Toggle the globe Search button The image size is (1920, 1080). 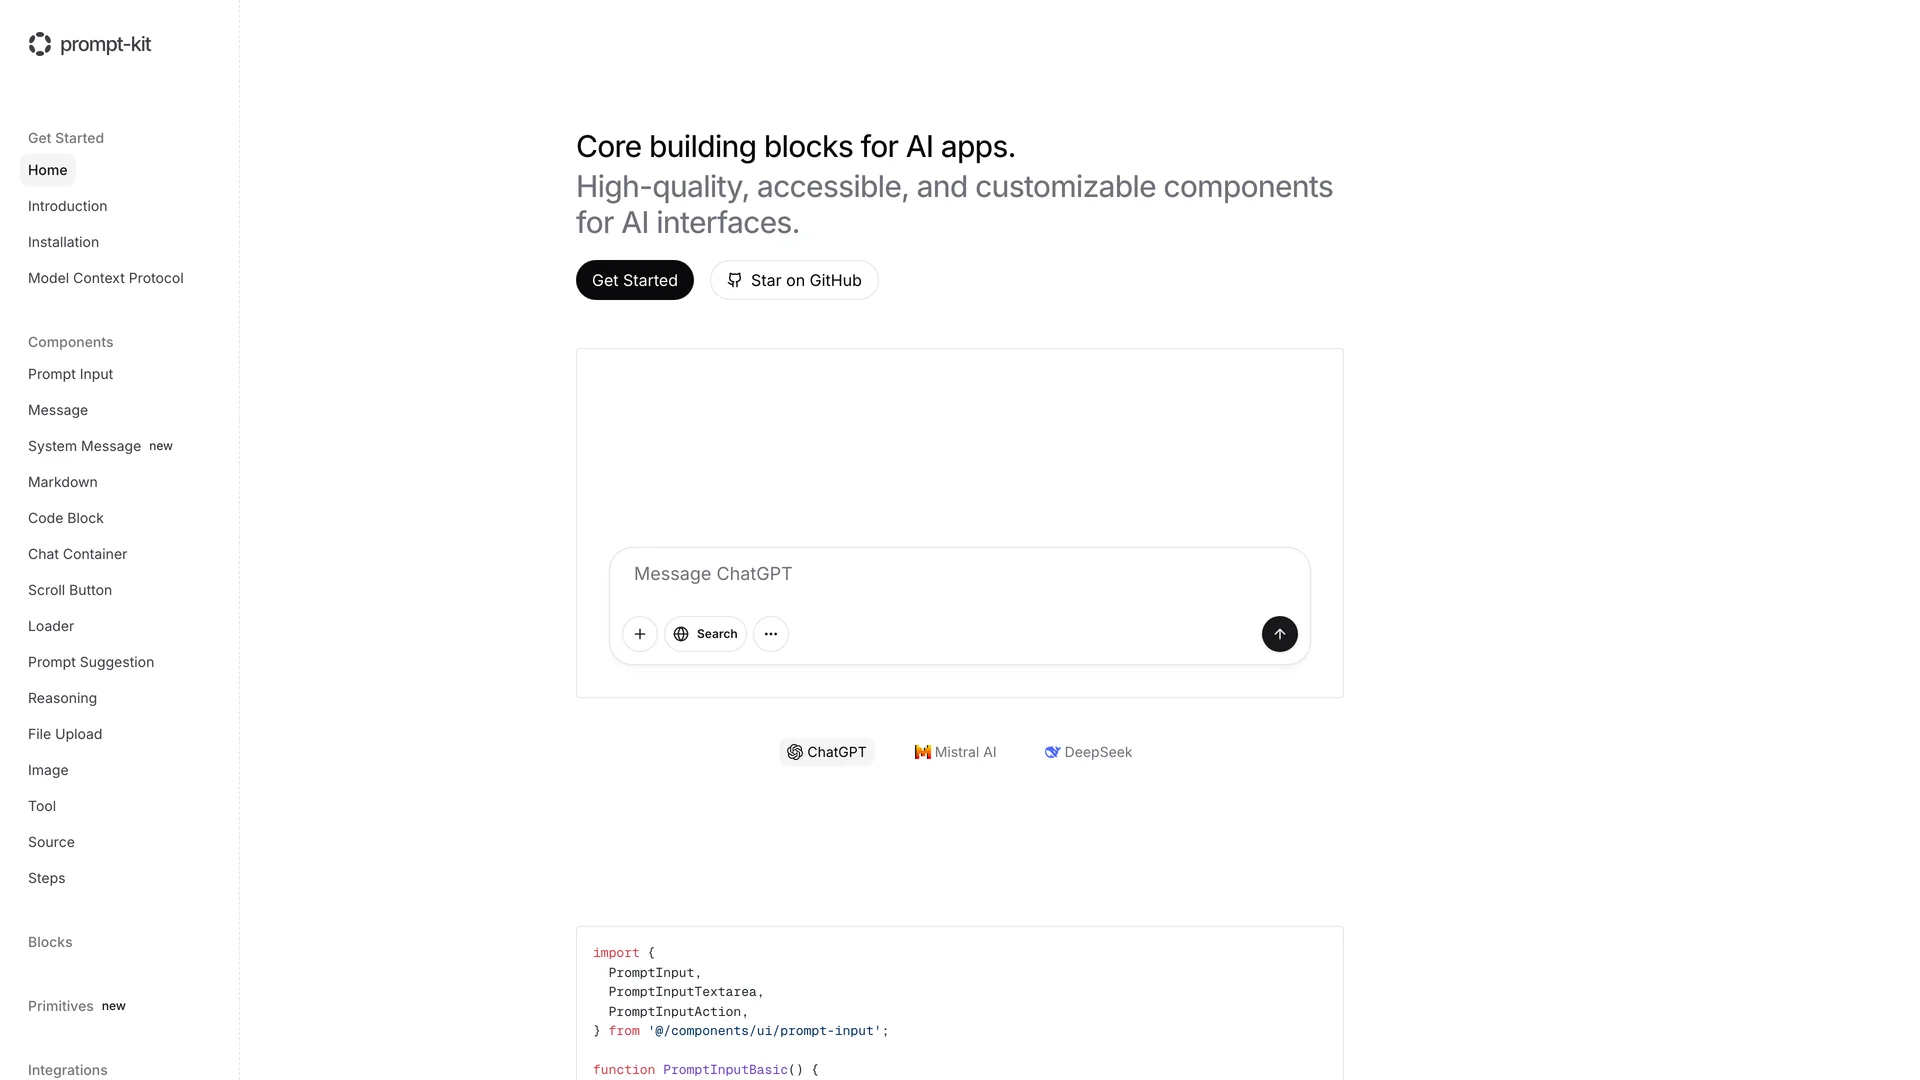(x=705, y=634)
